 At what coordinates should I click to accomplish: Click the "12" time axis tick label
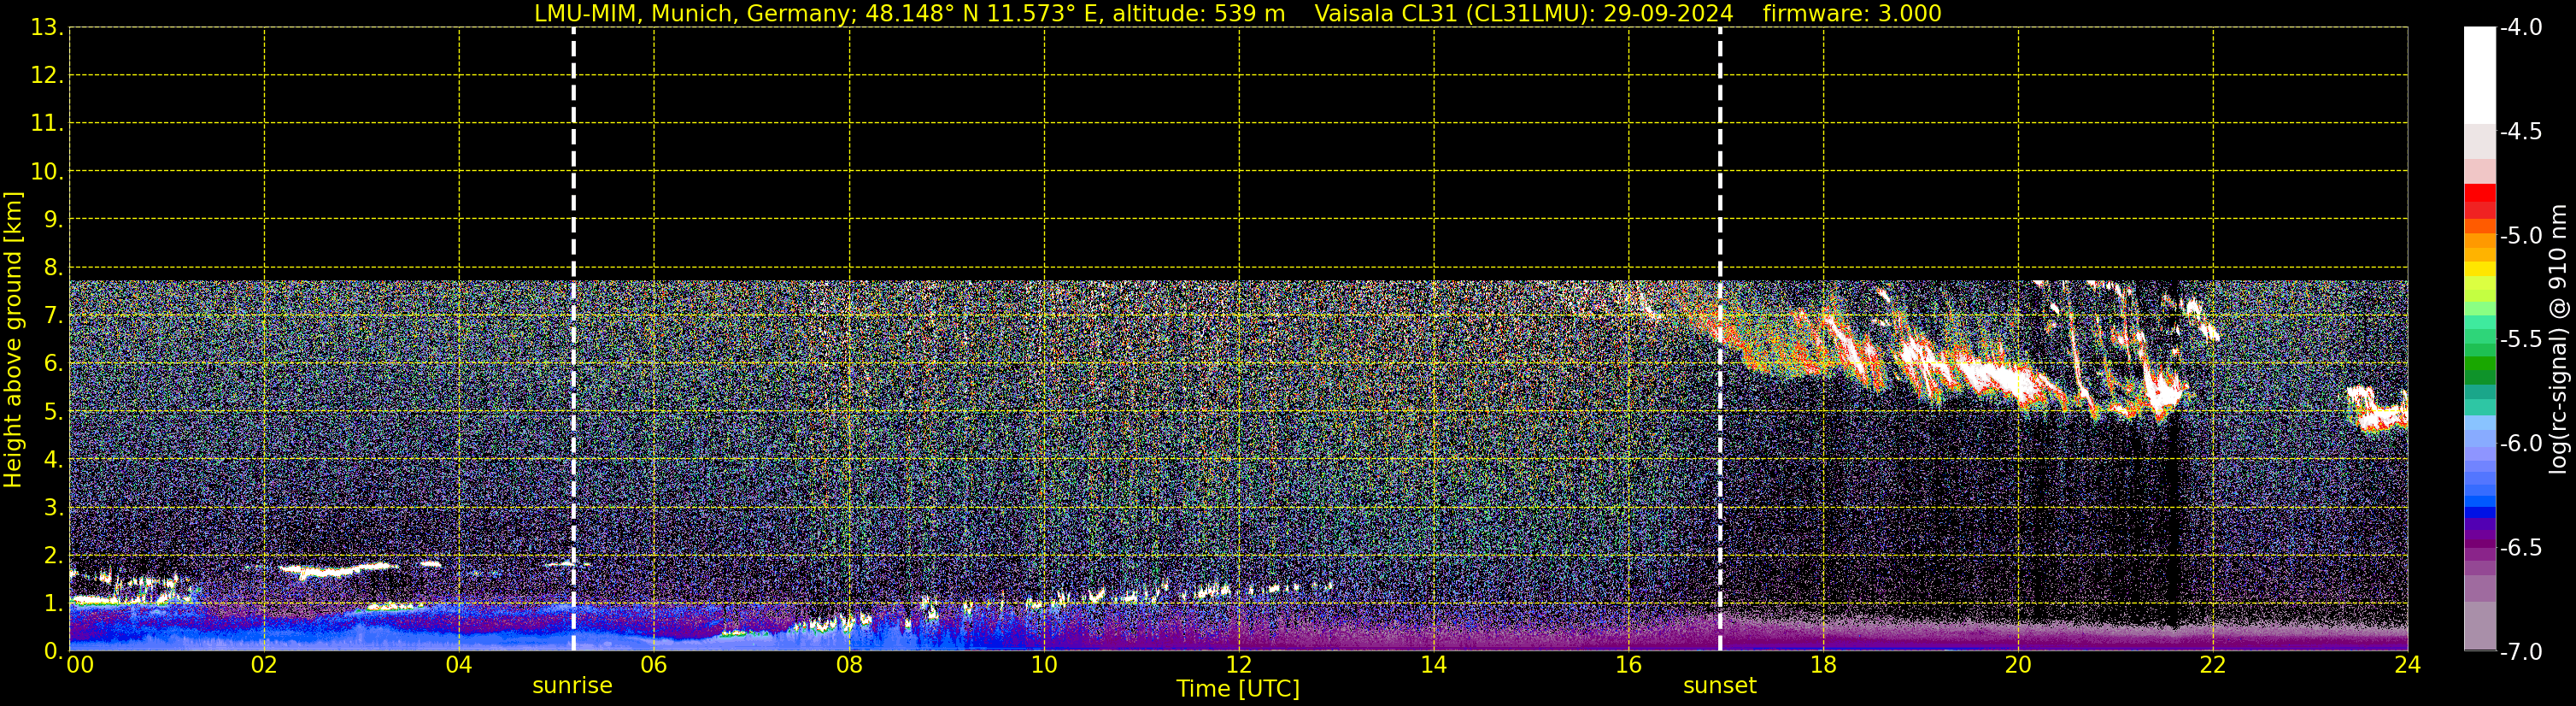1239,665
